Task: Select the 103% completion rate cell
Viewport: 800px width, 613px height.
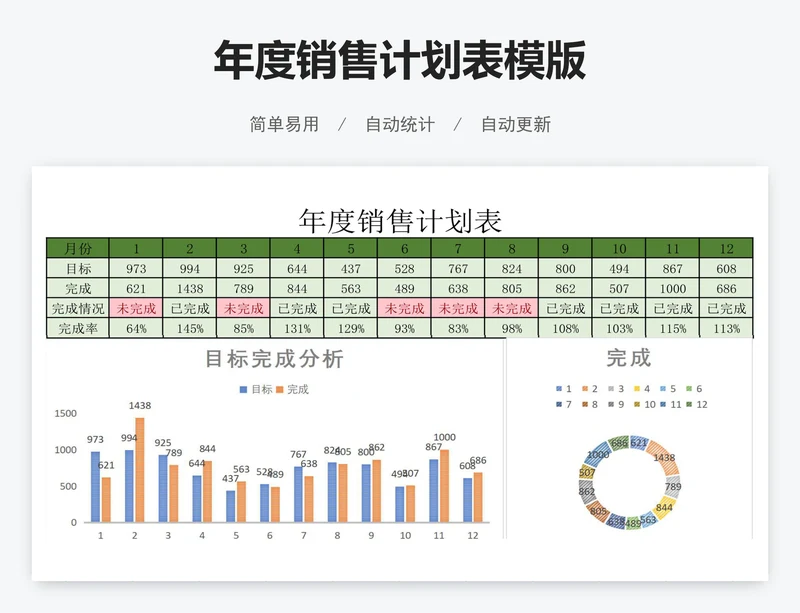Action: pos(619,328)
